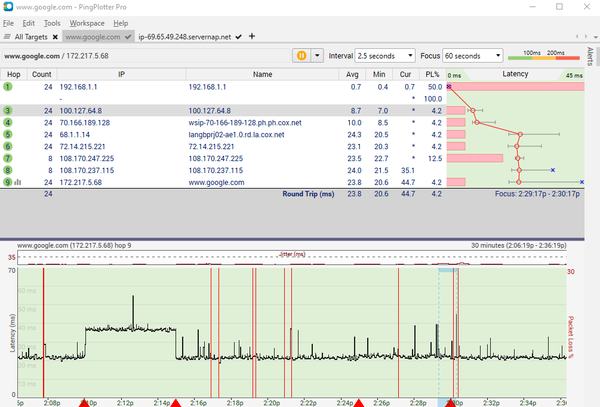Click the PingPlotter app icon in title bar
The image size is (600, 407).
8,7
